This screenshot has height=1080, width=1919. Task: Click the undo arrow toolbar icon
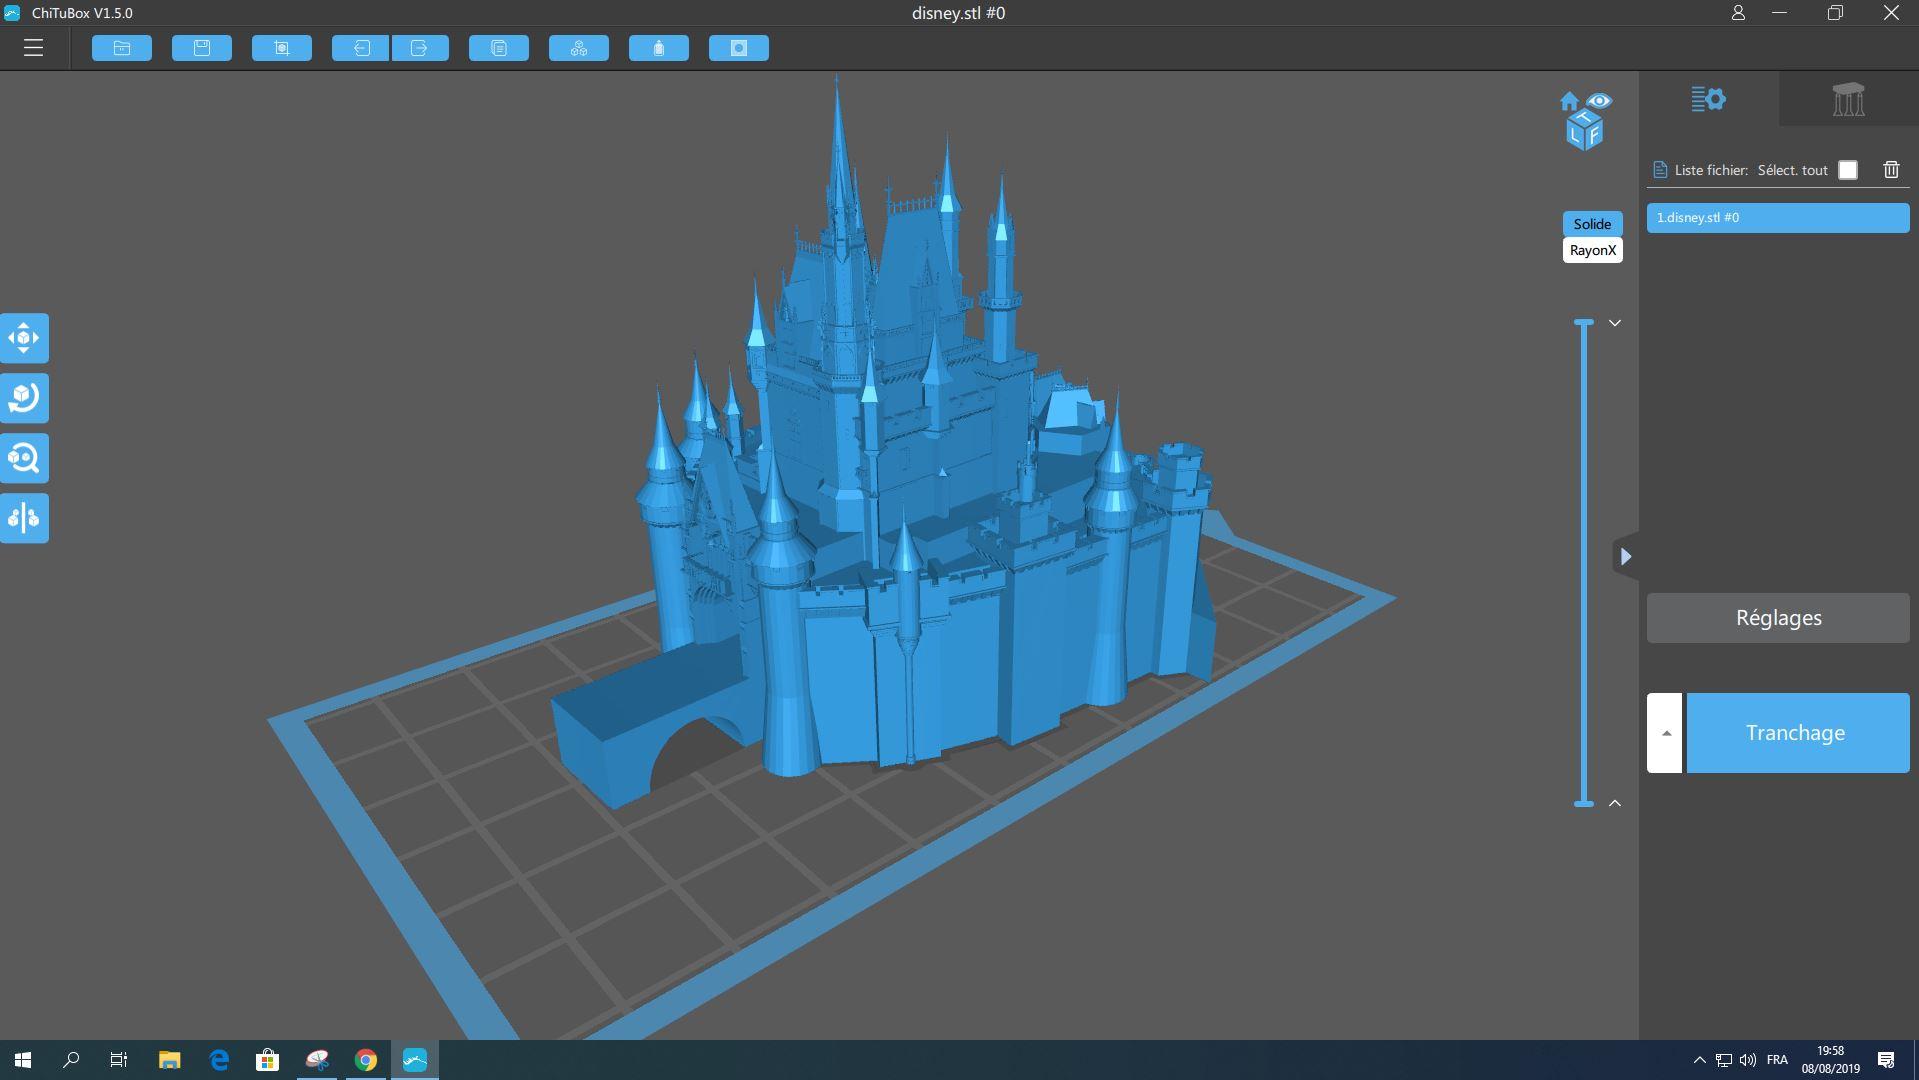(x=361, y=48)
